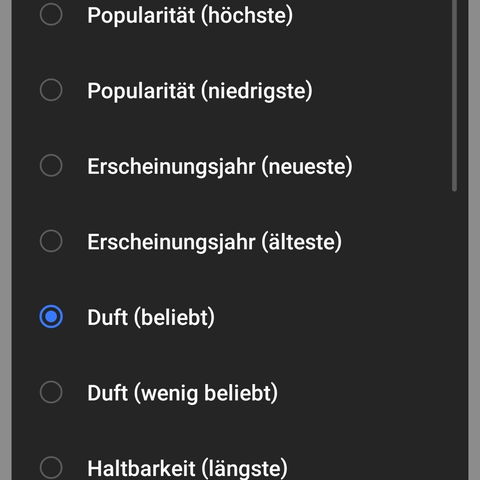Enable the Duft (wenig beliebt) radio button

pyautogui.click(x=51, y=392)
